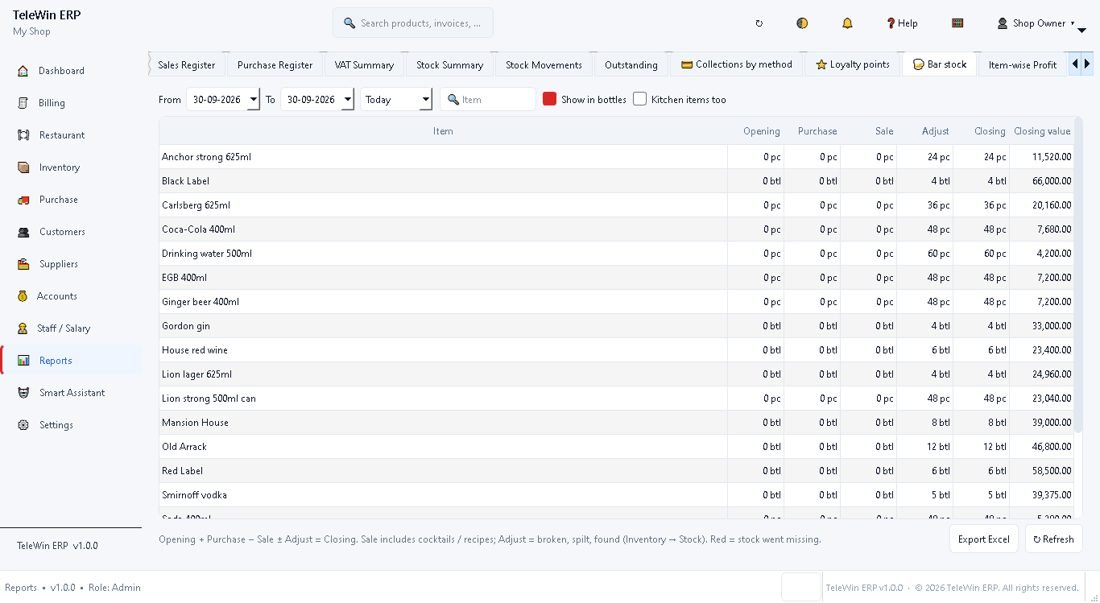Click the Export Excel button
This screenshot has width=1100, height=603.
(x=984, y=539)
